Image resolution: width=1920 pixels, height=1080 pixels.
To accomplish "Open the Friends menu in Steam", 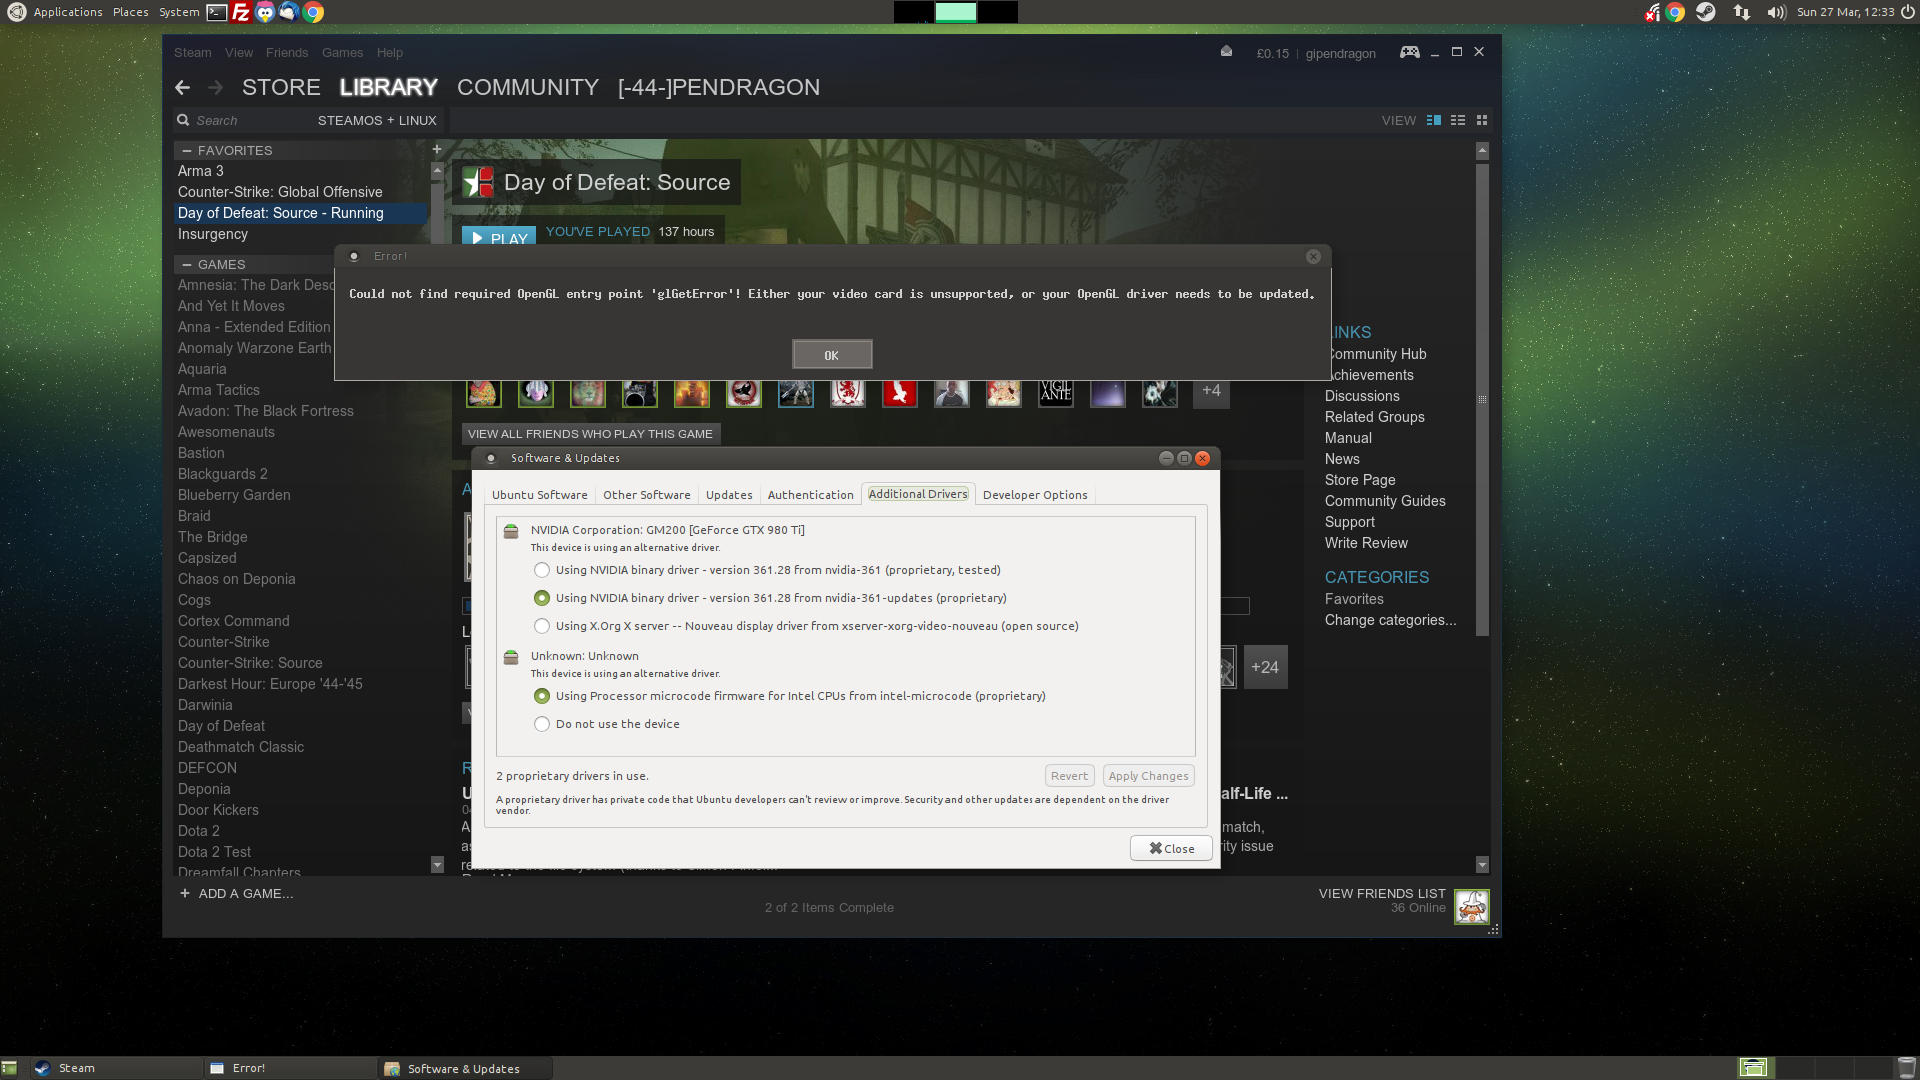I will [x=287, y=52].
